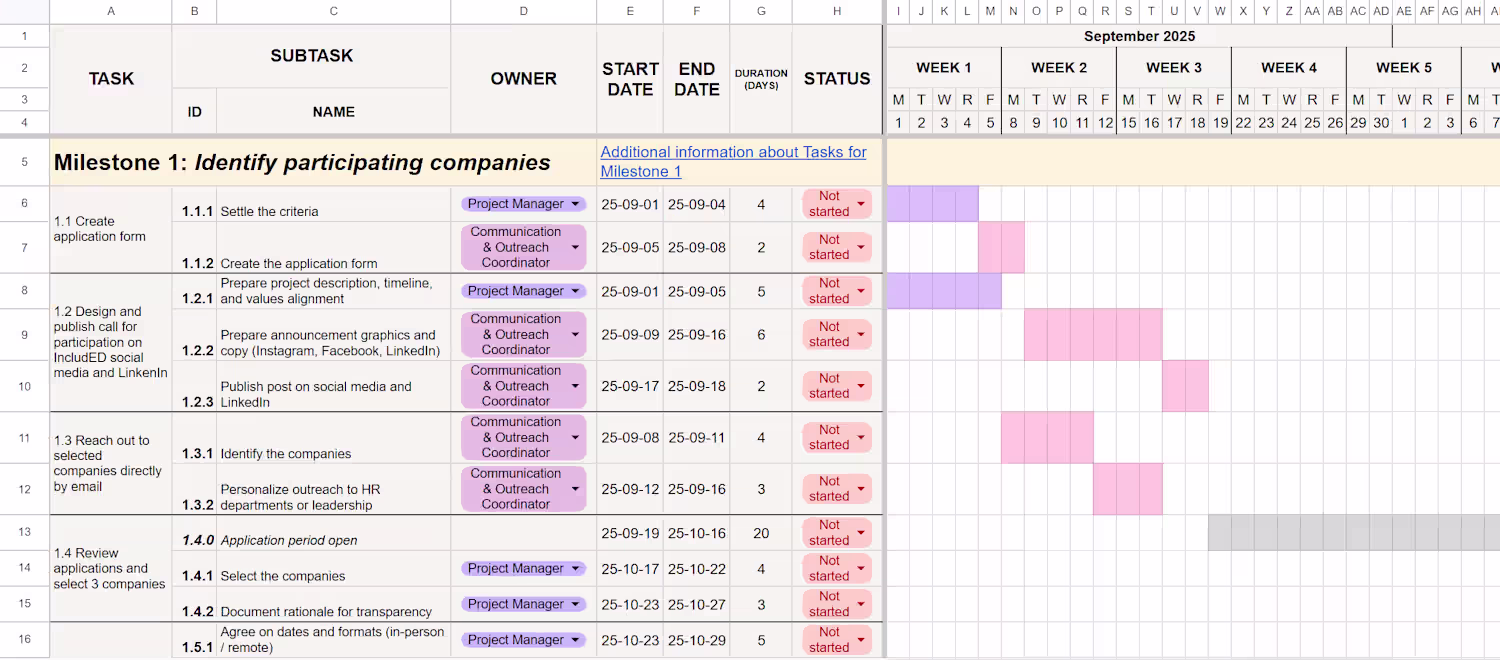Select the gray Gantt bar in row 13

click(x=1354, y=533)
